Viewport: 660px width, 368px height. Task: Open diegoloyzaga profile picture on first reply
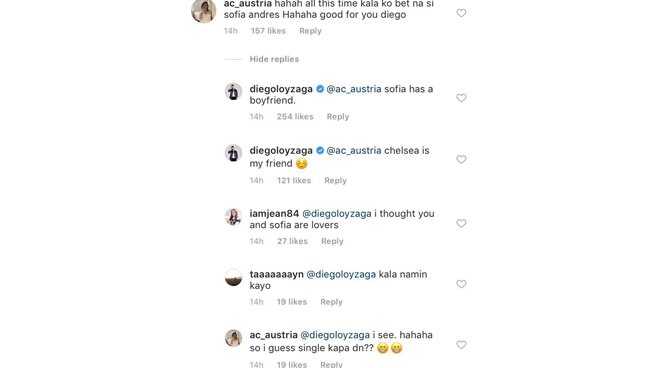tap(233, 91)
